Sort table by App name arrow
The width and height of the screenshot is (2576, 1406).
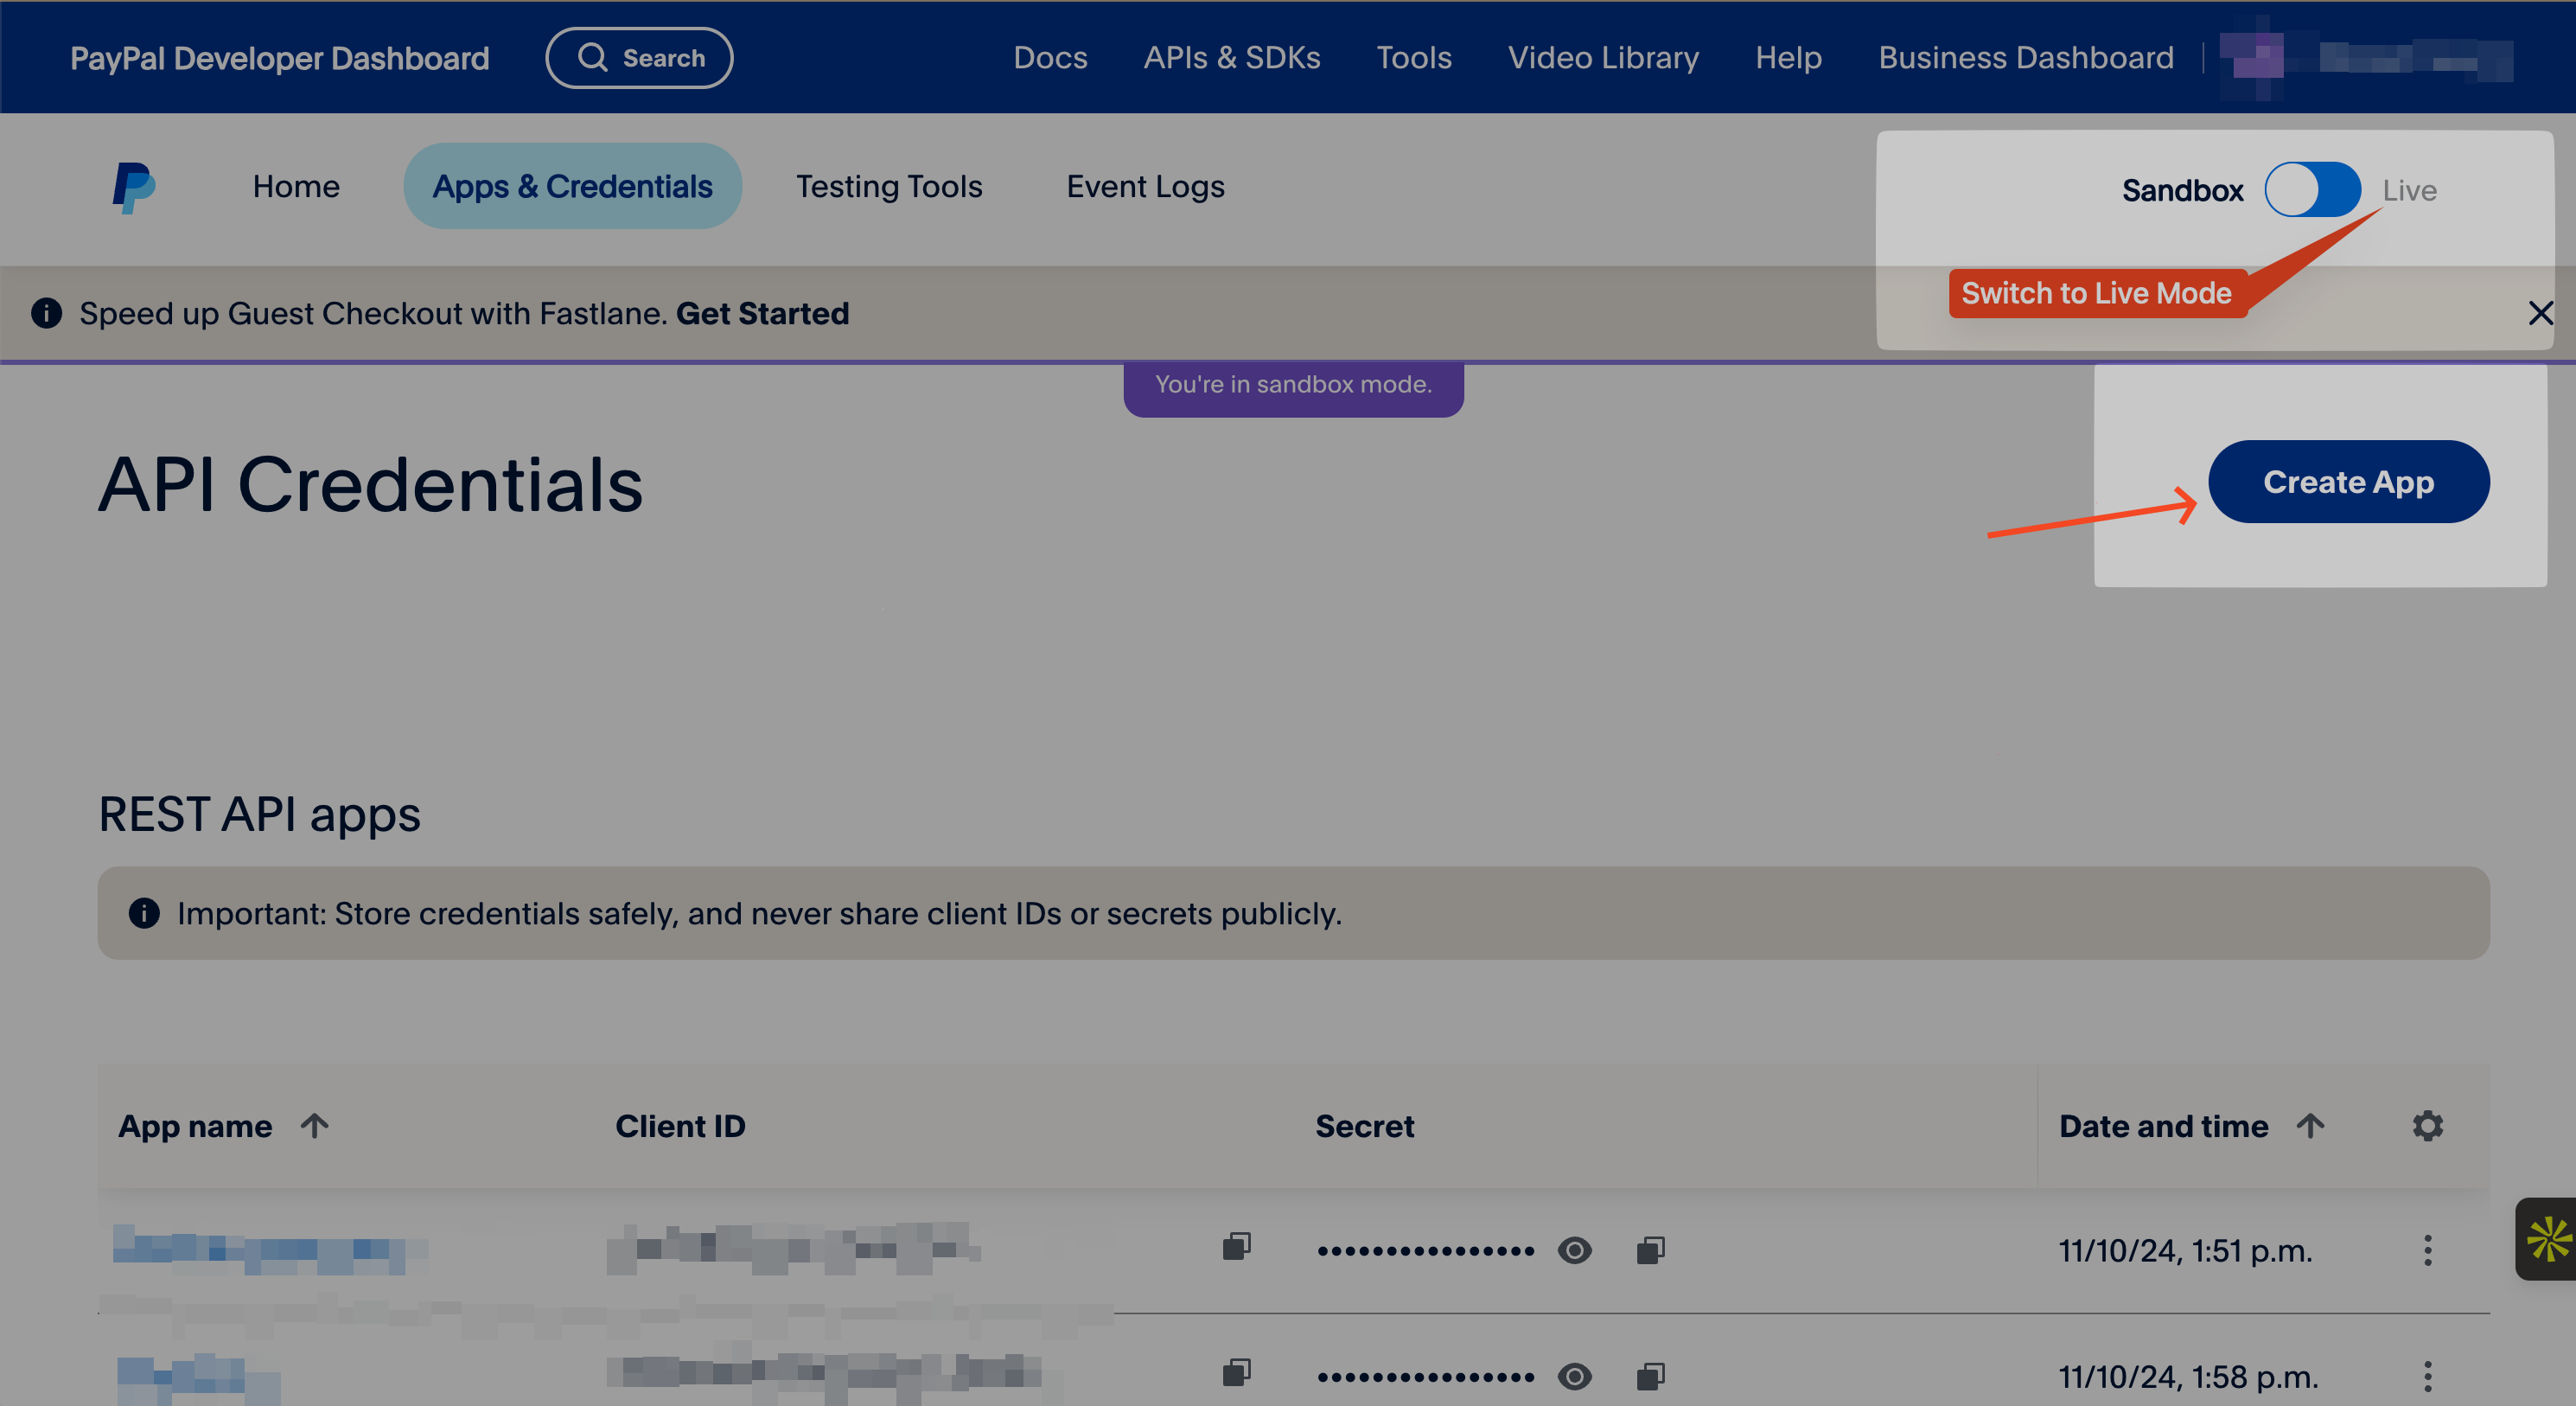tap(314, 1126)
